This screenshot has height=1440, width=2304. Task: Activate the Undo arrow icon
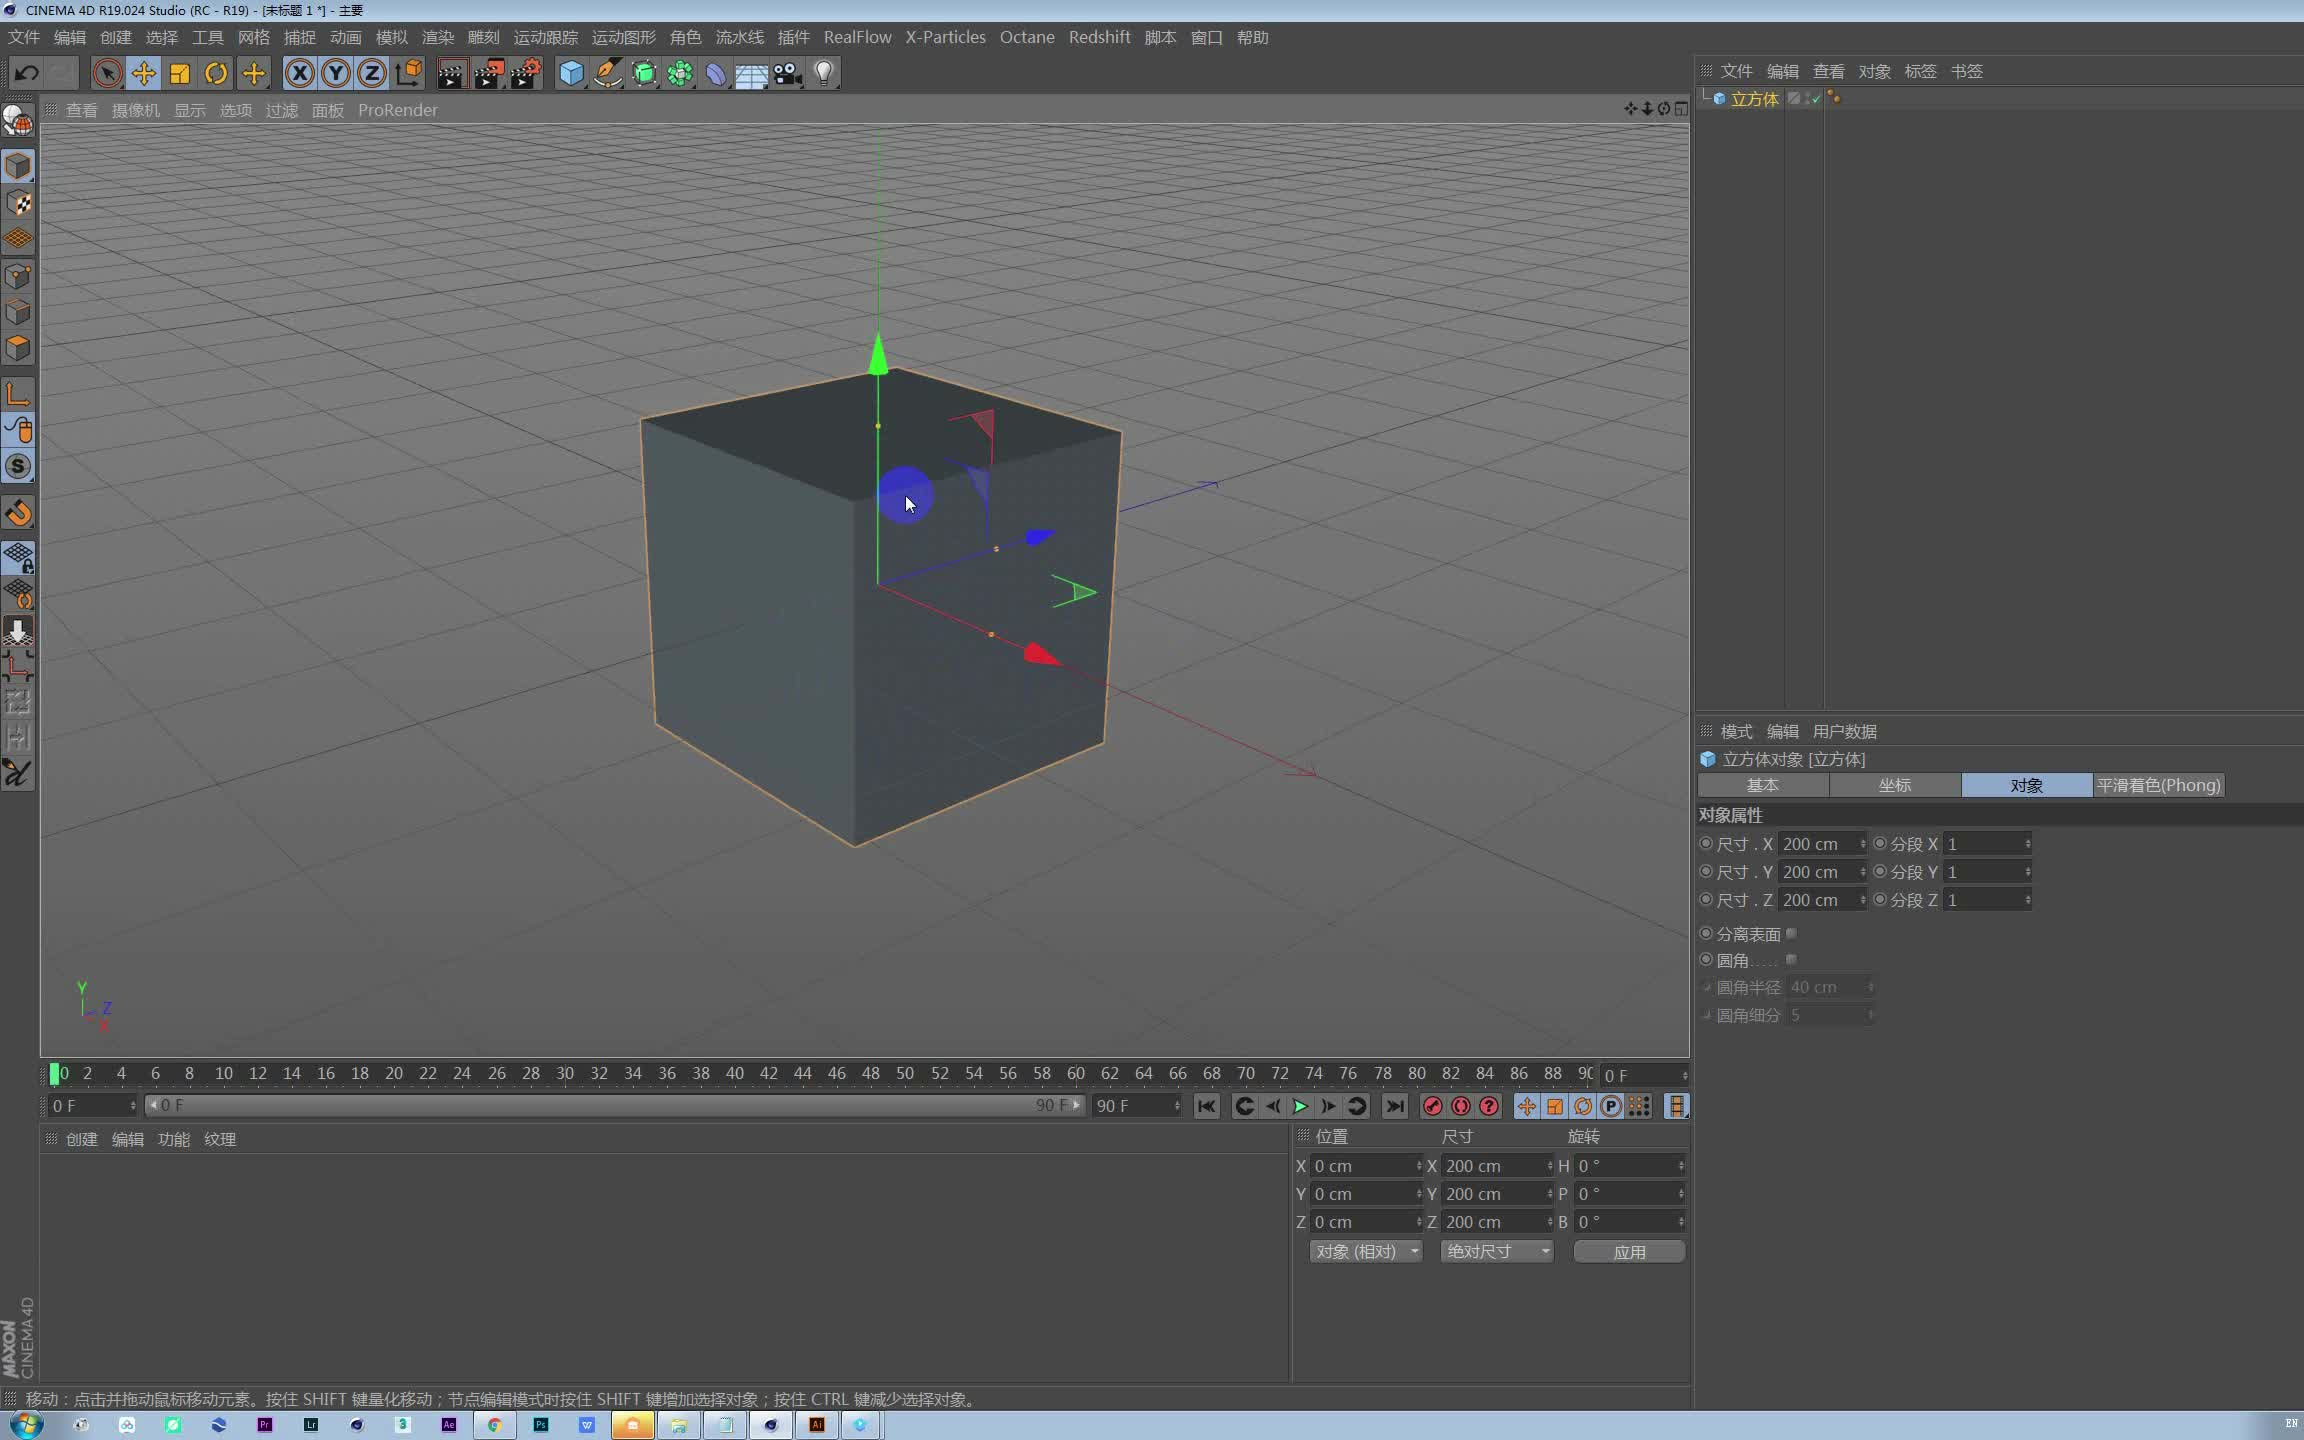click(x=27, y=73)
